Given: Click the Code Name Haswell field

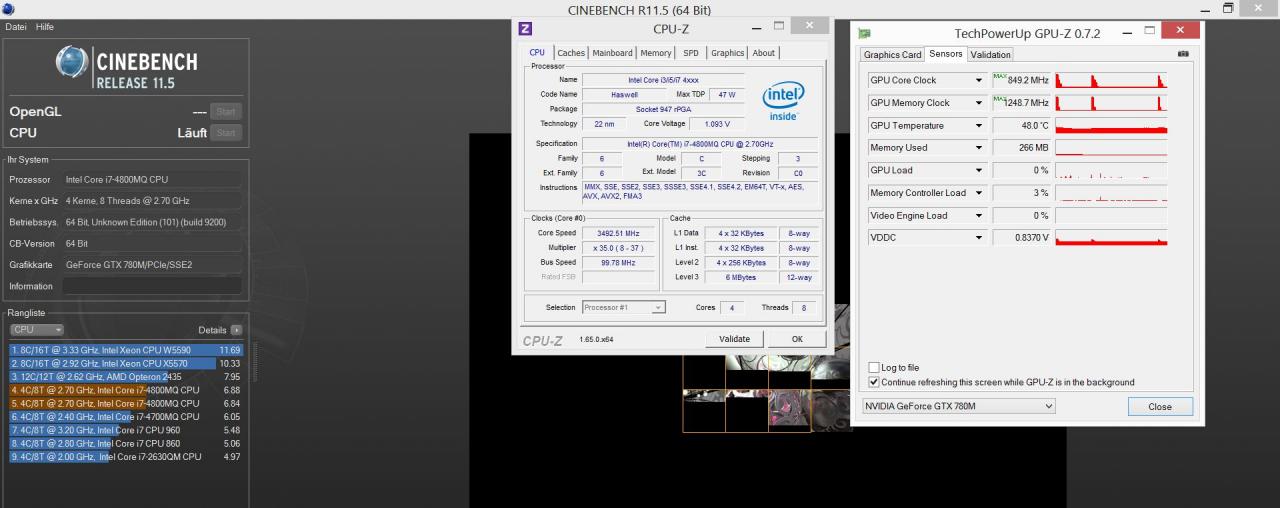Looking at the screenshot, I should pyautogui.click(x=624, y=94).
